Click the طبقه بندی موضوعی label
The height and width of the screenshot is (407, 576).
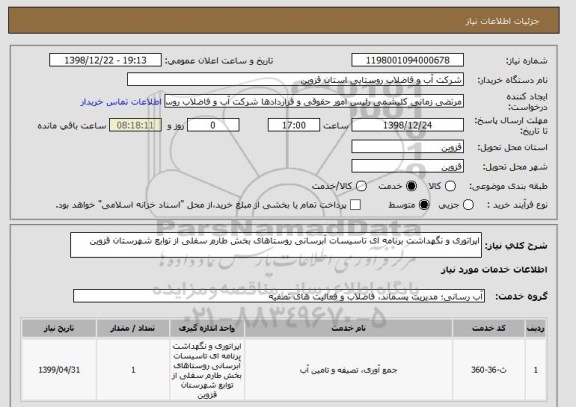[x=508, y=187]
